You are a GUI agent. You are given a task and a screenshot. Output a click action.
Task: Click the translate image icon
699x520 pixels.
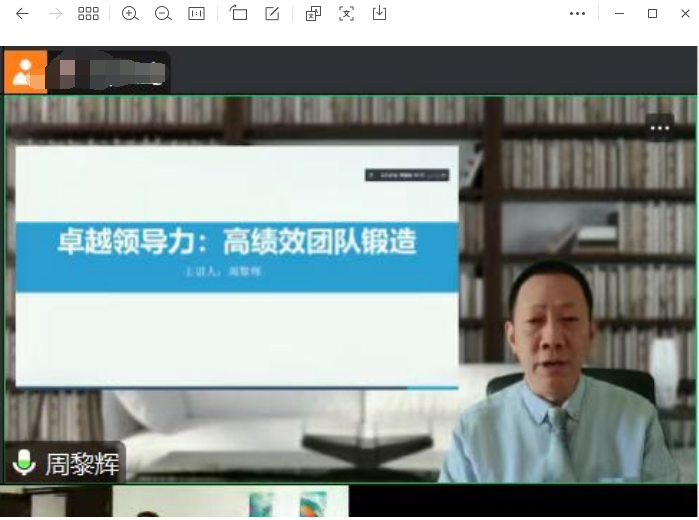pyautogui.click(x=313, y=14)
